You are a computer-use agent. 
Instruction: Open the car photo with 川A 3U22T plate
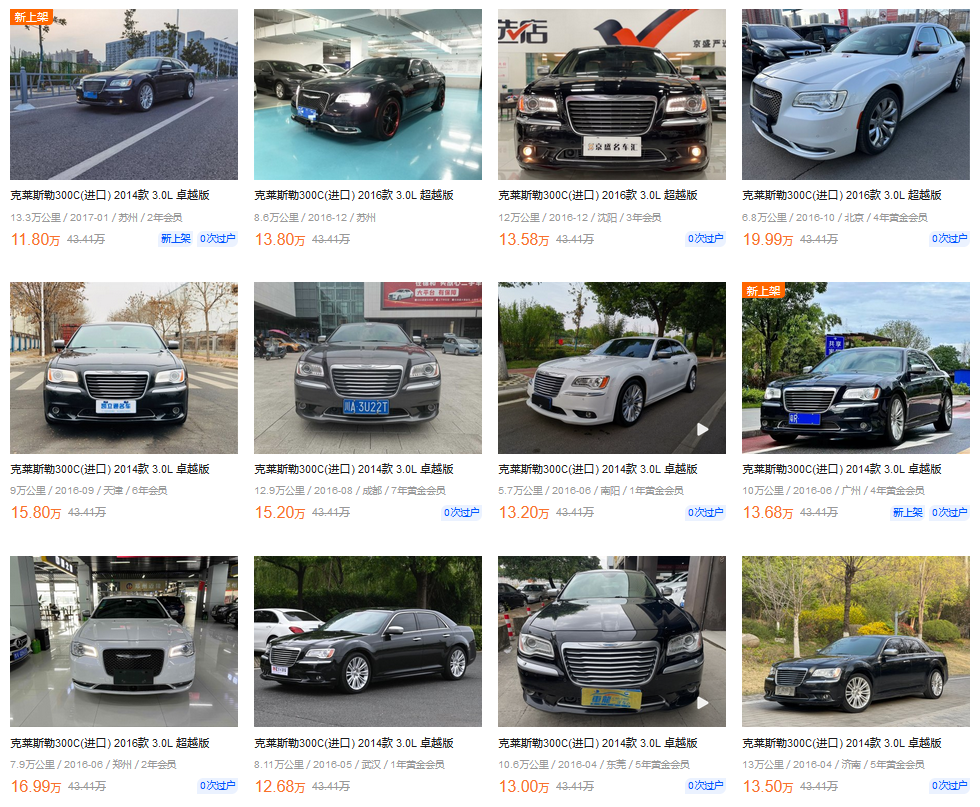point(368,368)
